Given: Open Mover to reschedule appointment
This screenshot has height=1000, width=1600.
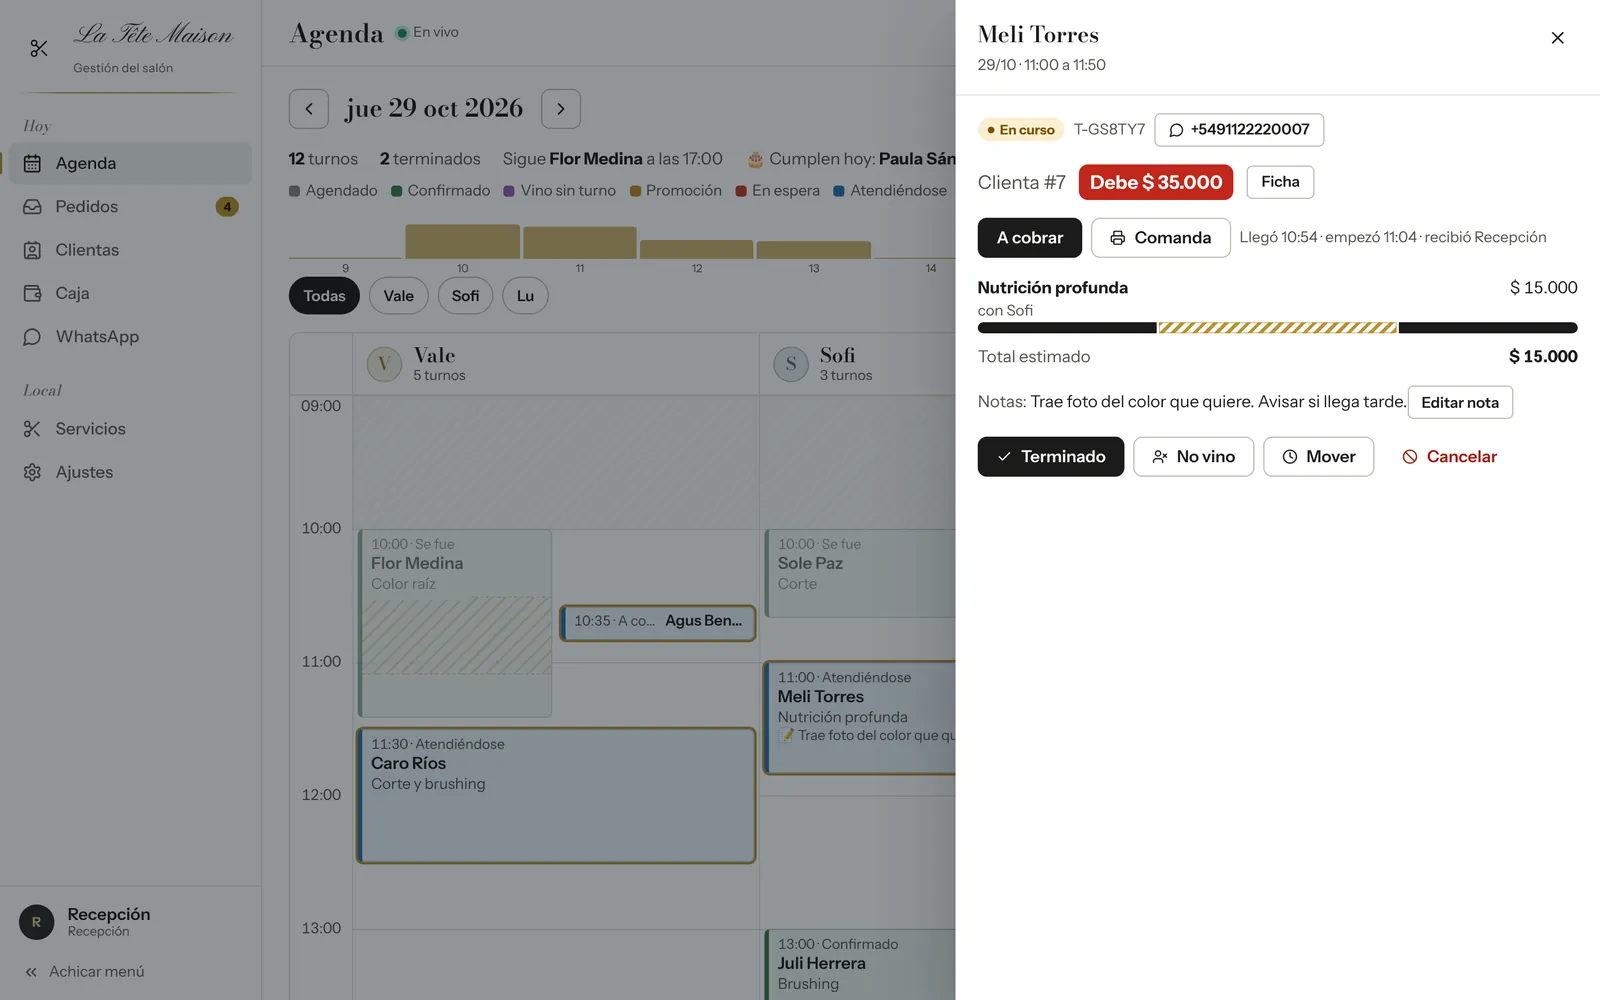Looking at the screenshot, I should coord(1318,457).
